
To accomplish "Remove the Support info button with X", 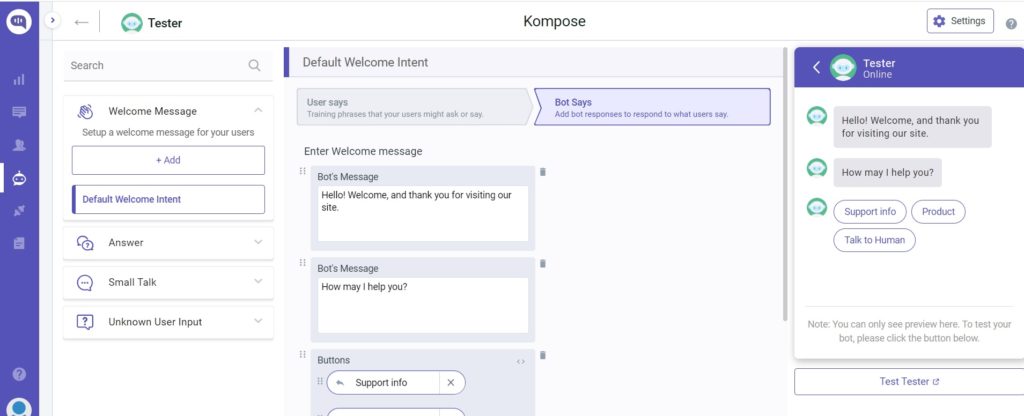I will pyautogui.click(x=451, y=383).
